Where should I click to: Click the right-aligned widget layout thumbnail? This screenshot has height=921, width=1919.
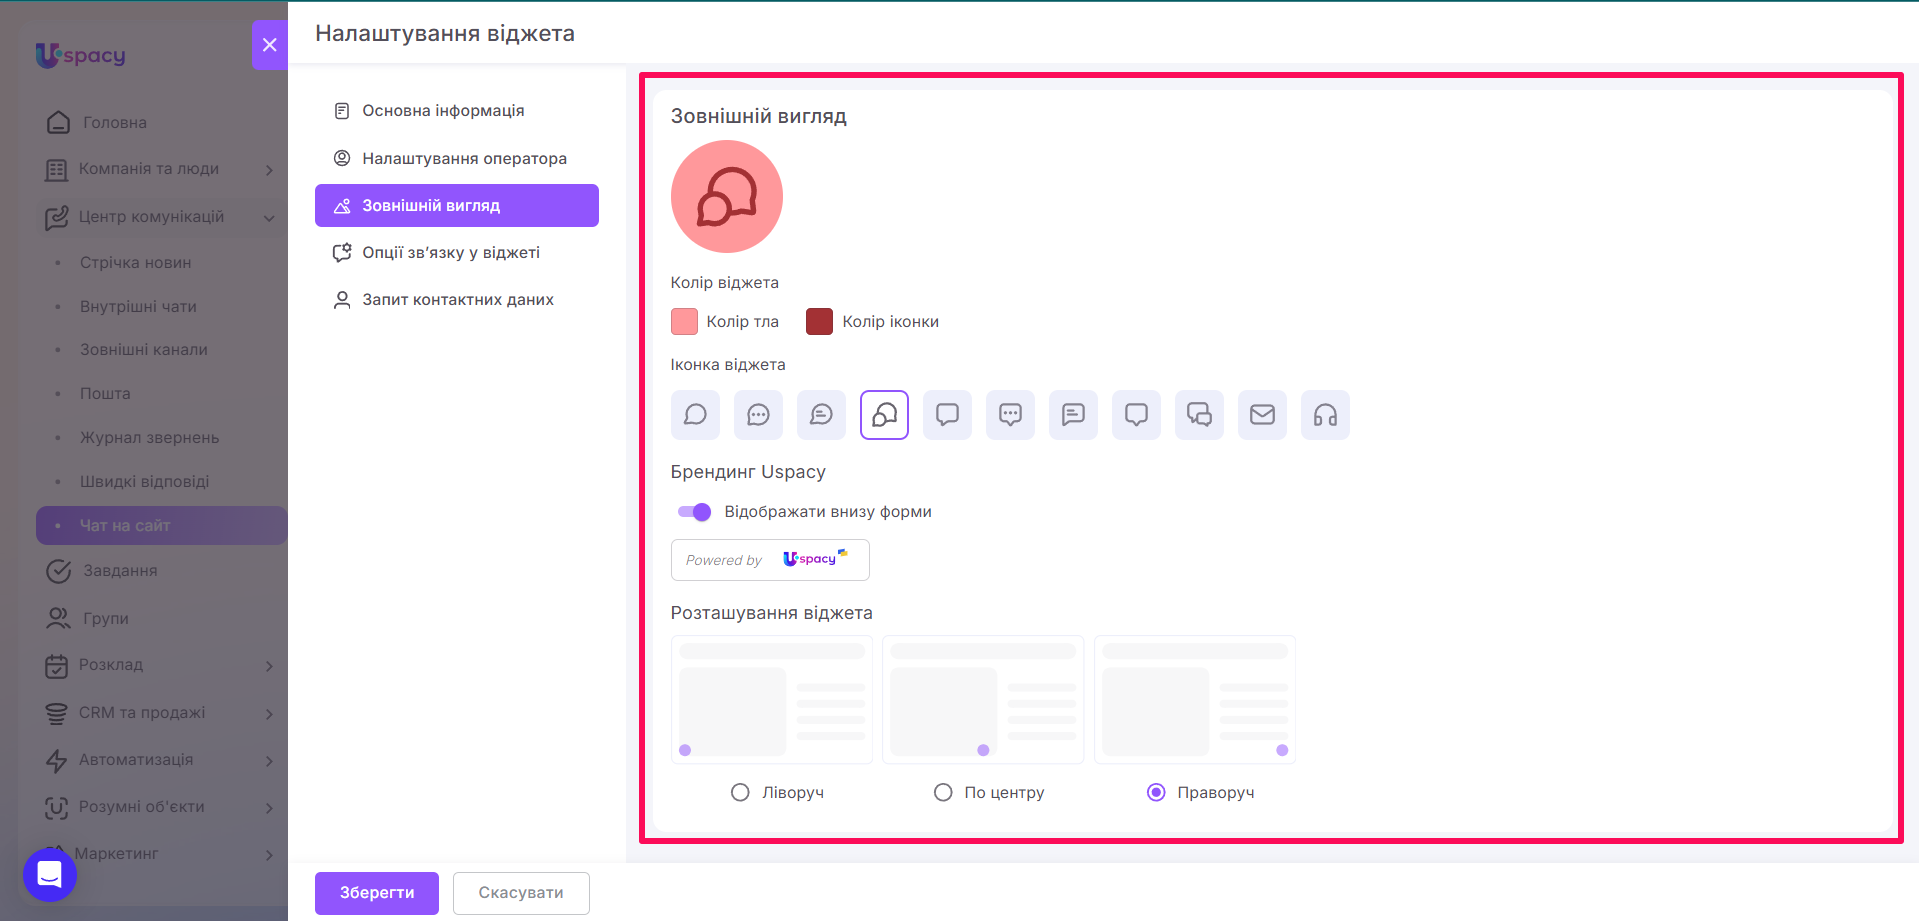point(1195,700)
